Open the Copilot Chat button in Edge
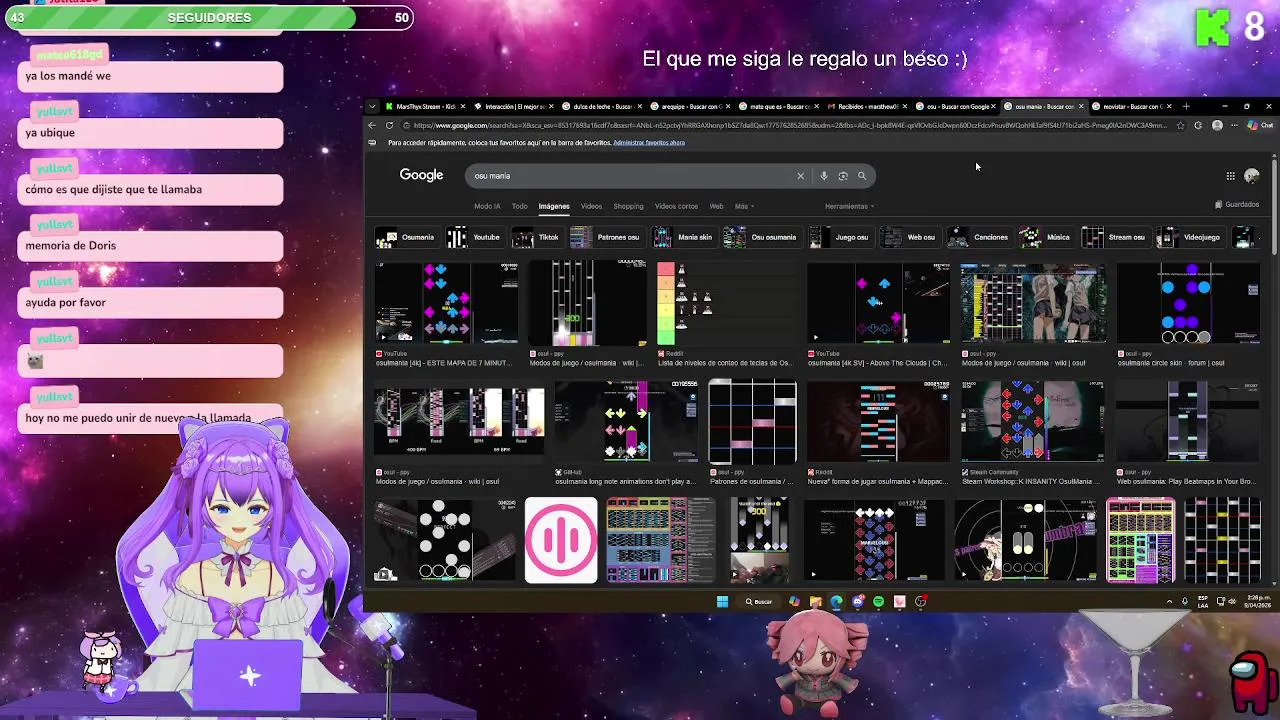Image resolution: width=1280 pixels, height=720 pixels. 1259,125
